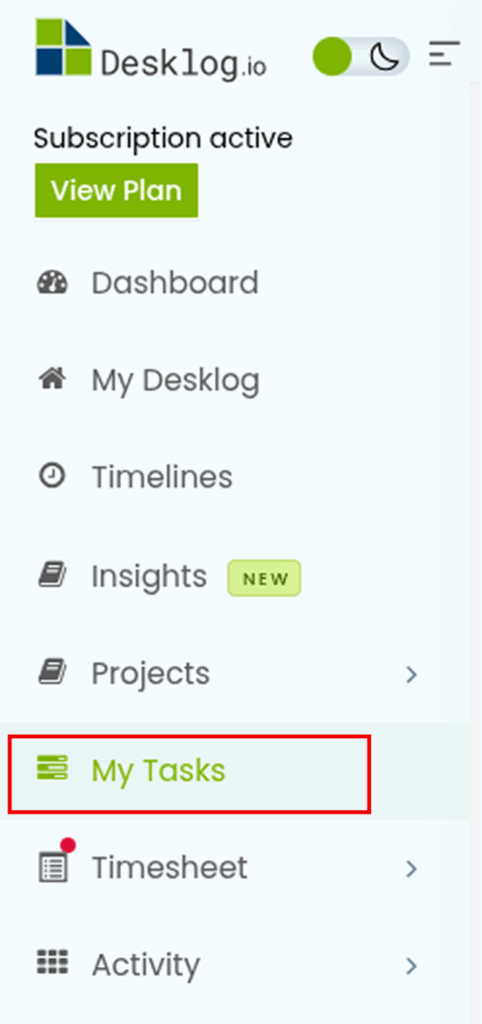Collapse the sidebar via the hamburger icon
The height and width of the screenshot is (1024, 482).
point(444,54)
